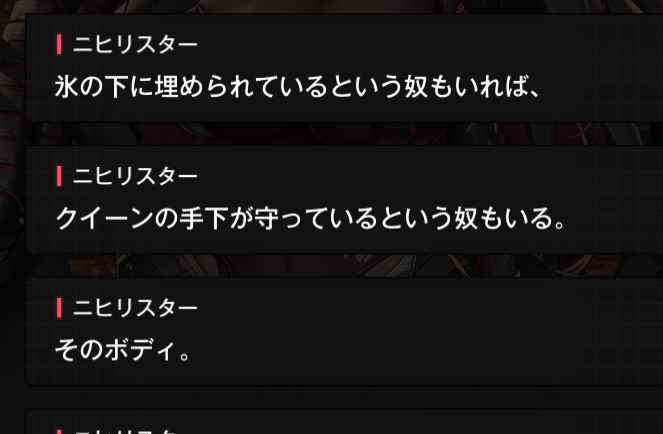Image resolution: width=663 pixels, height=434 pixels.
Task: Click the 氷 character at the start of the first message
Action: point(67,87)
